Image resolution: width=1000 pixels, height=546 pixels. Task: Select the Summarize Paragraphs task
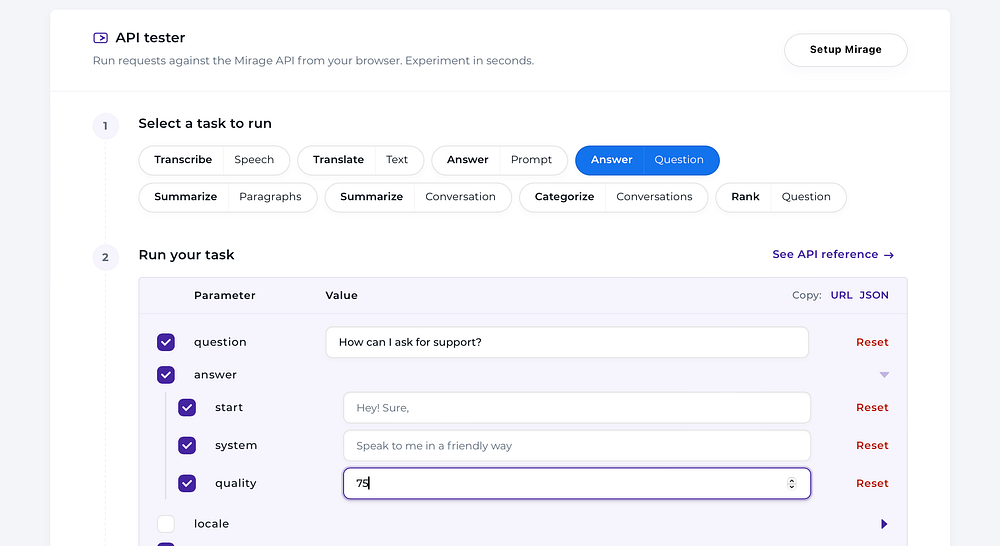pos(228,197)
